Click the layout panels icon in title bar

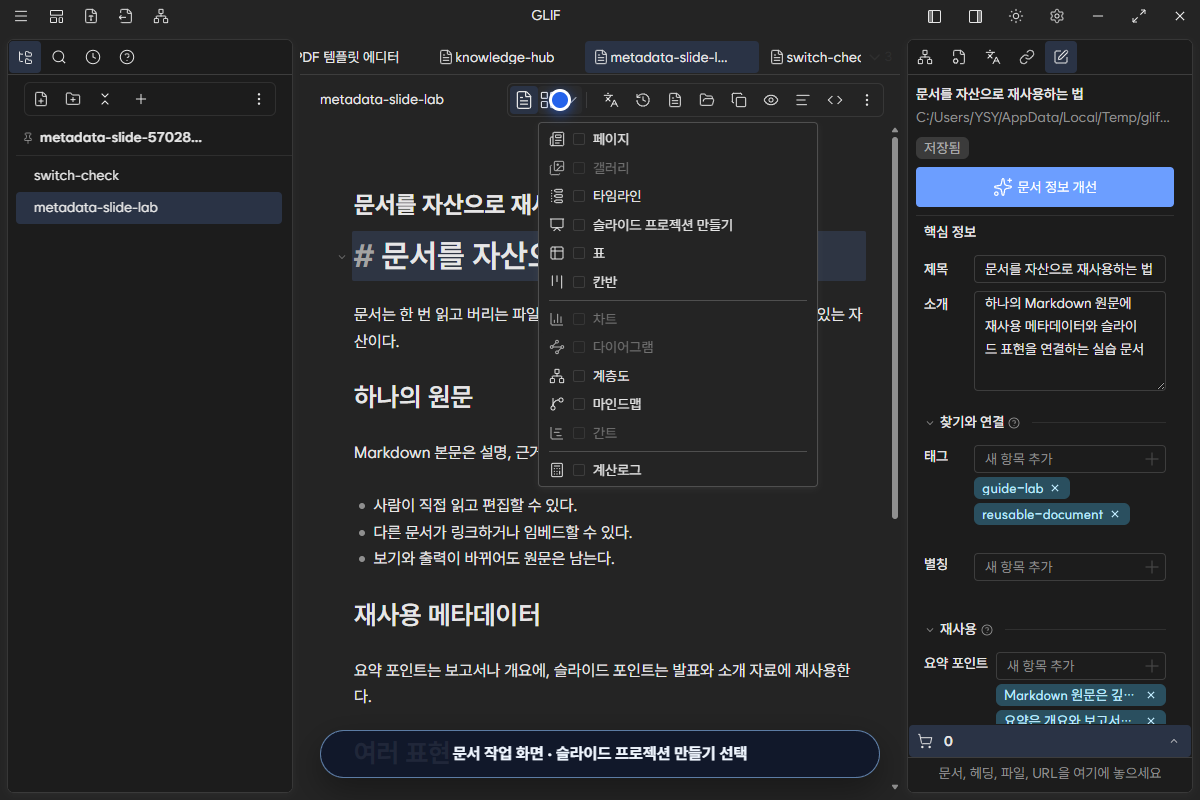coord(56,16)
